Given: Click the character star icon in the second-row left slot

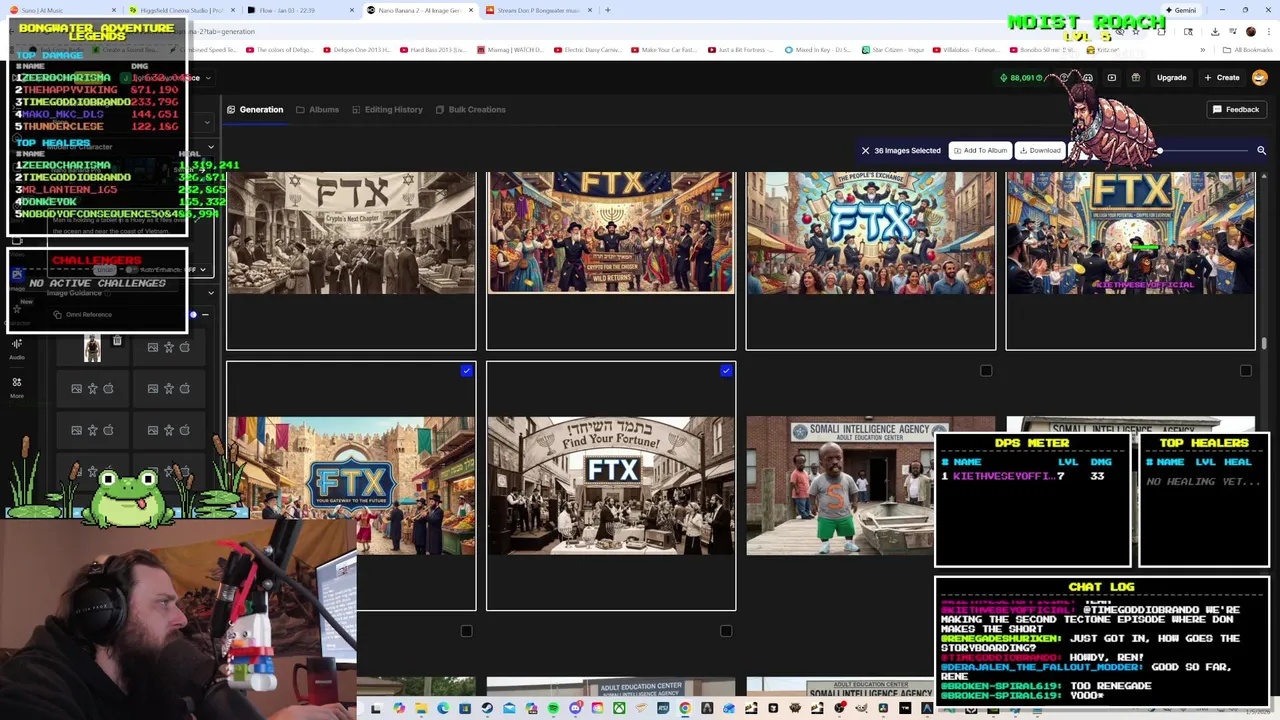Looking at the screenshot, I should (93, 388).
